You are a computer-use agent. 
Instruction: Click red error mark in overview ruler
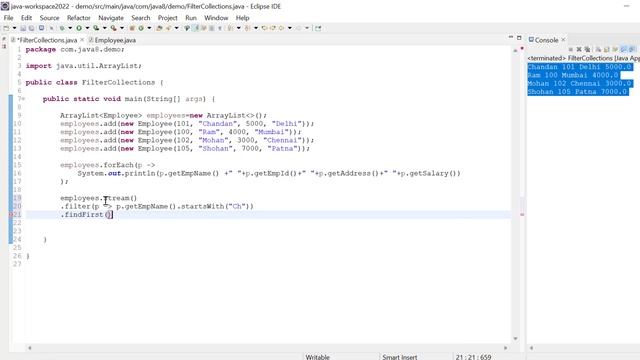click(x=522, y=214)
